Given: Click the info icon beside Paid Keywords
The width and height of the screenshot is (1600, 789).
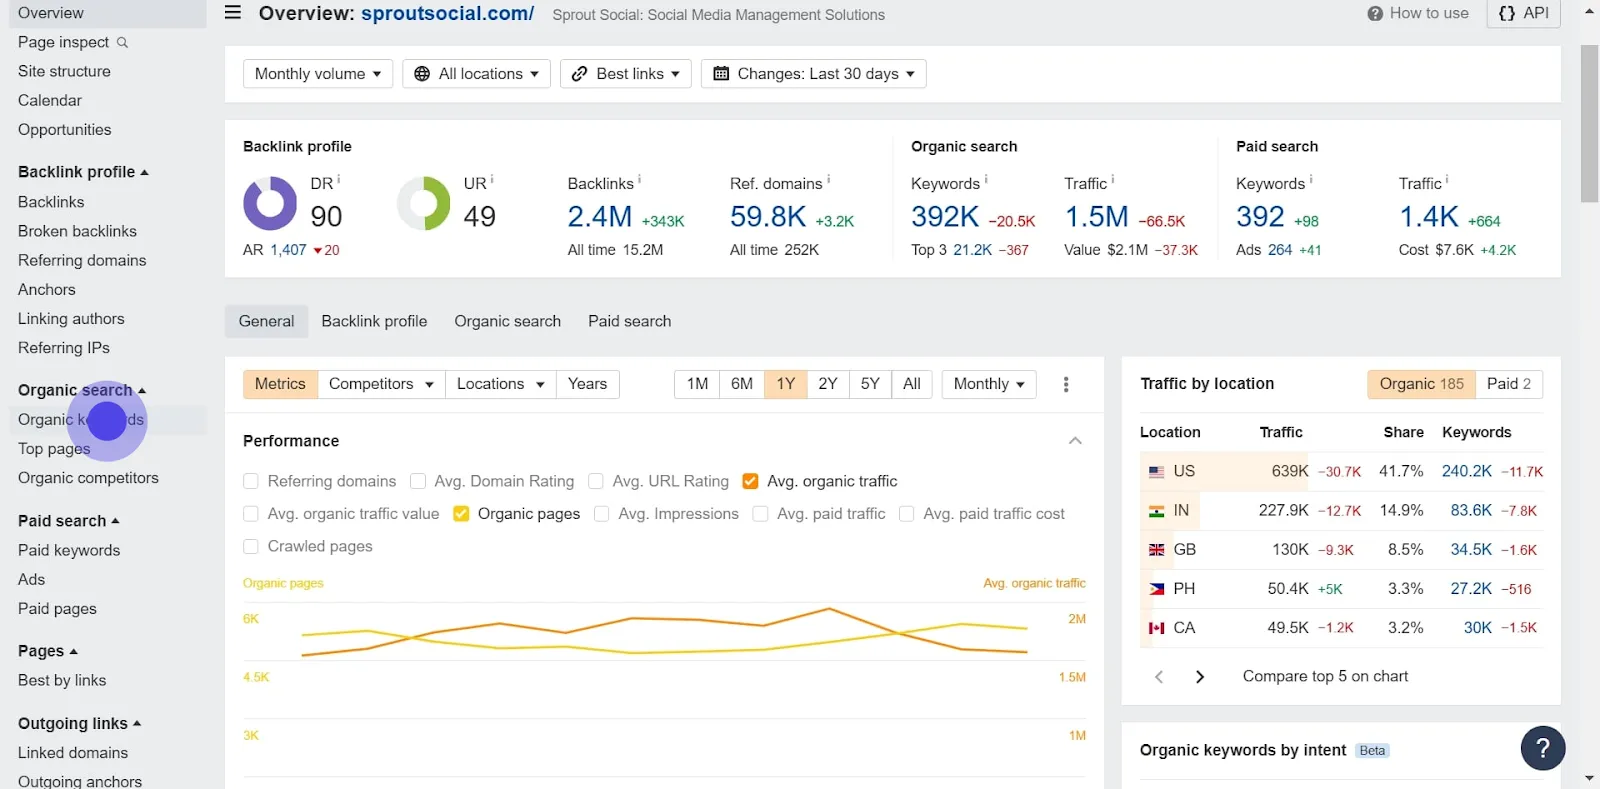Looking at the screenshot, I should tap(1311, 180).
